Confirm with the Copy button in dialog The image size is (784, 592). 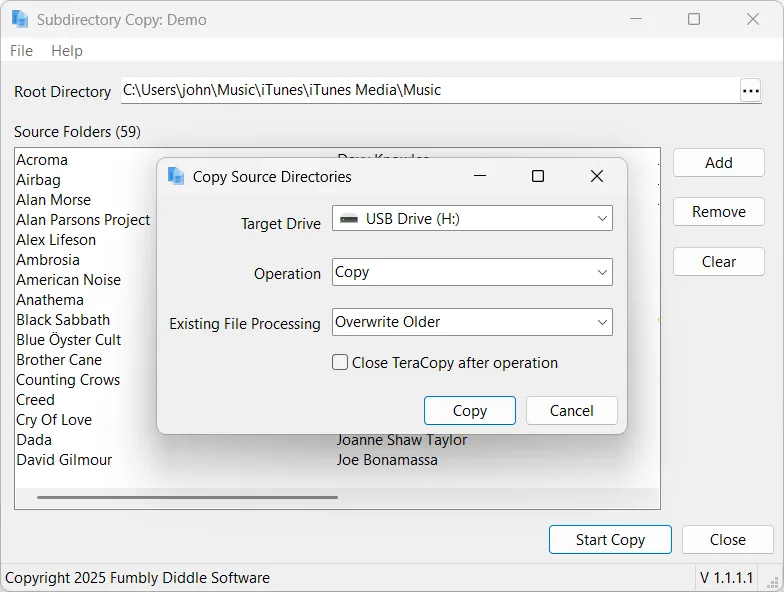coord(470,410)
